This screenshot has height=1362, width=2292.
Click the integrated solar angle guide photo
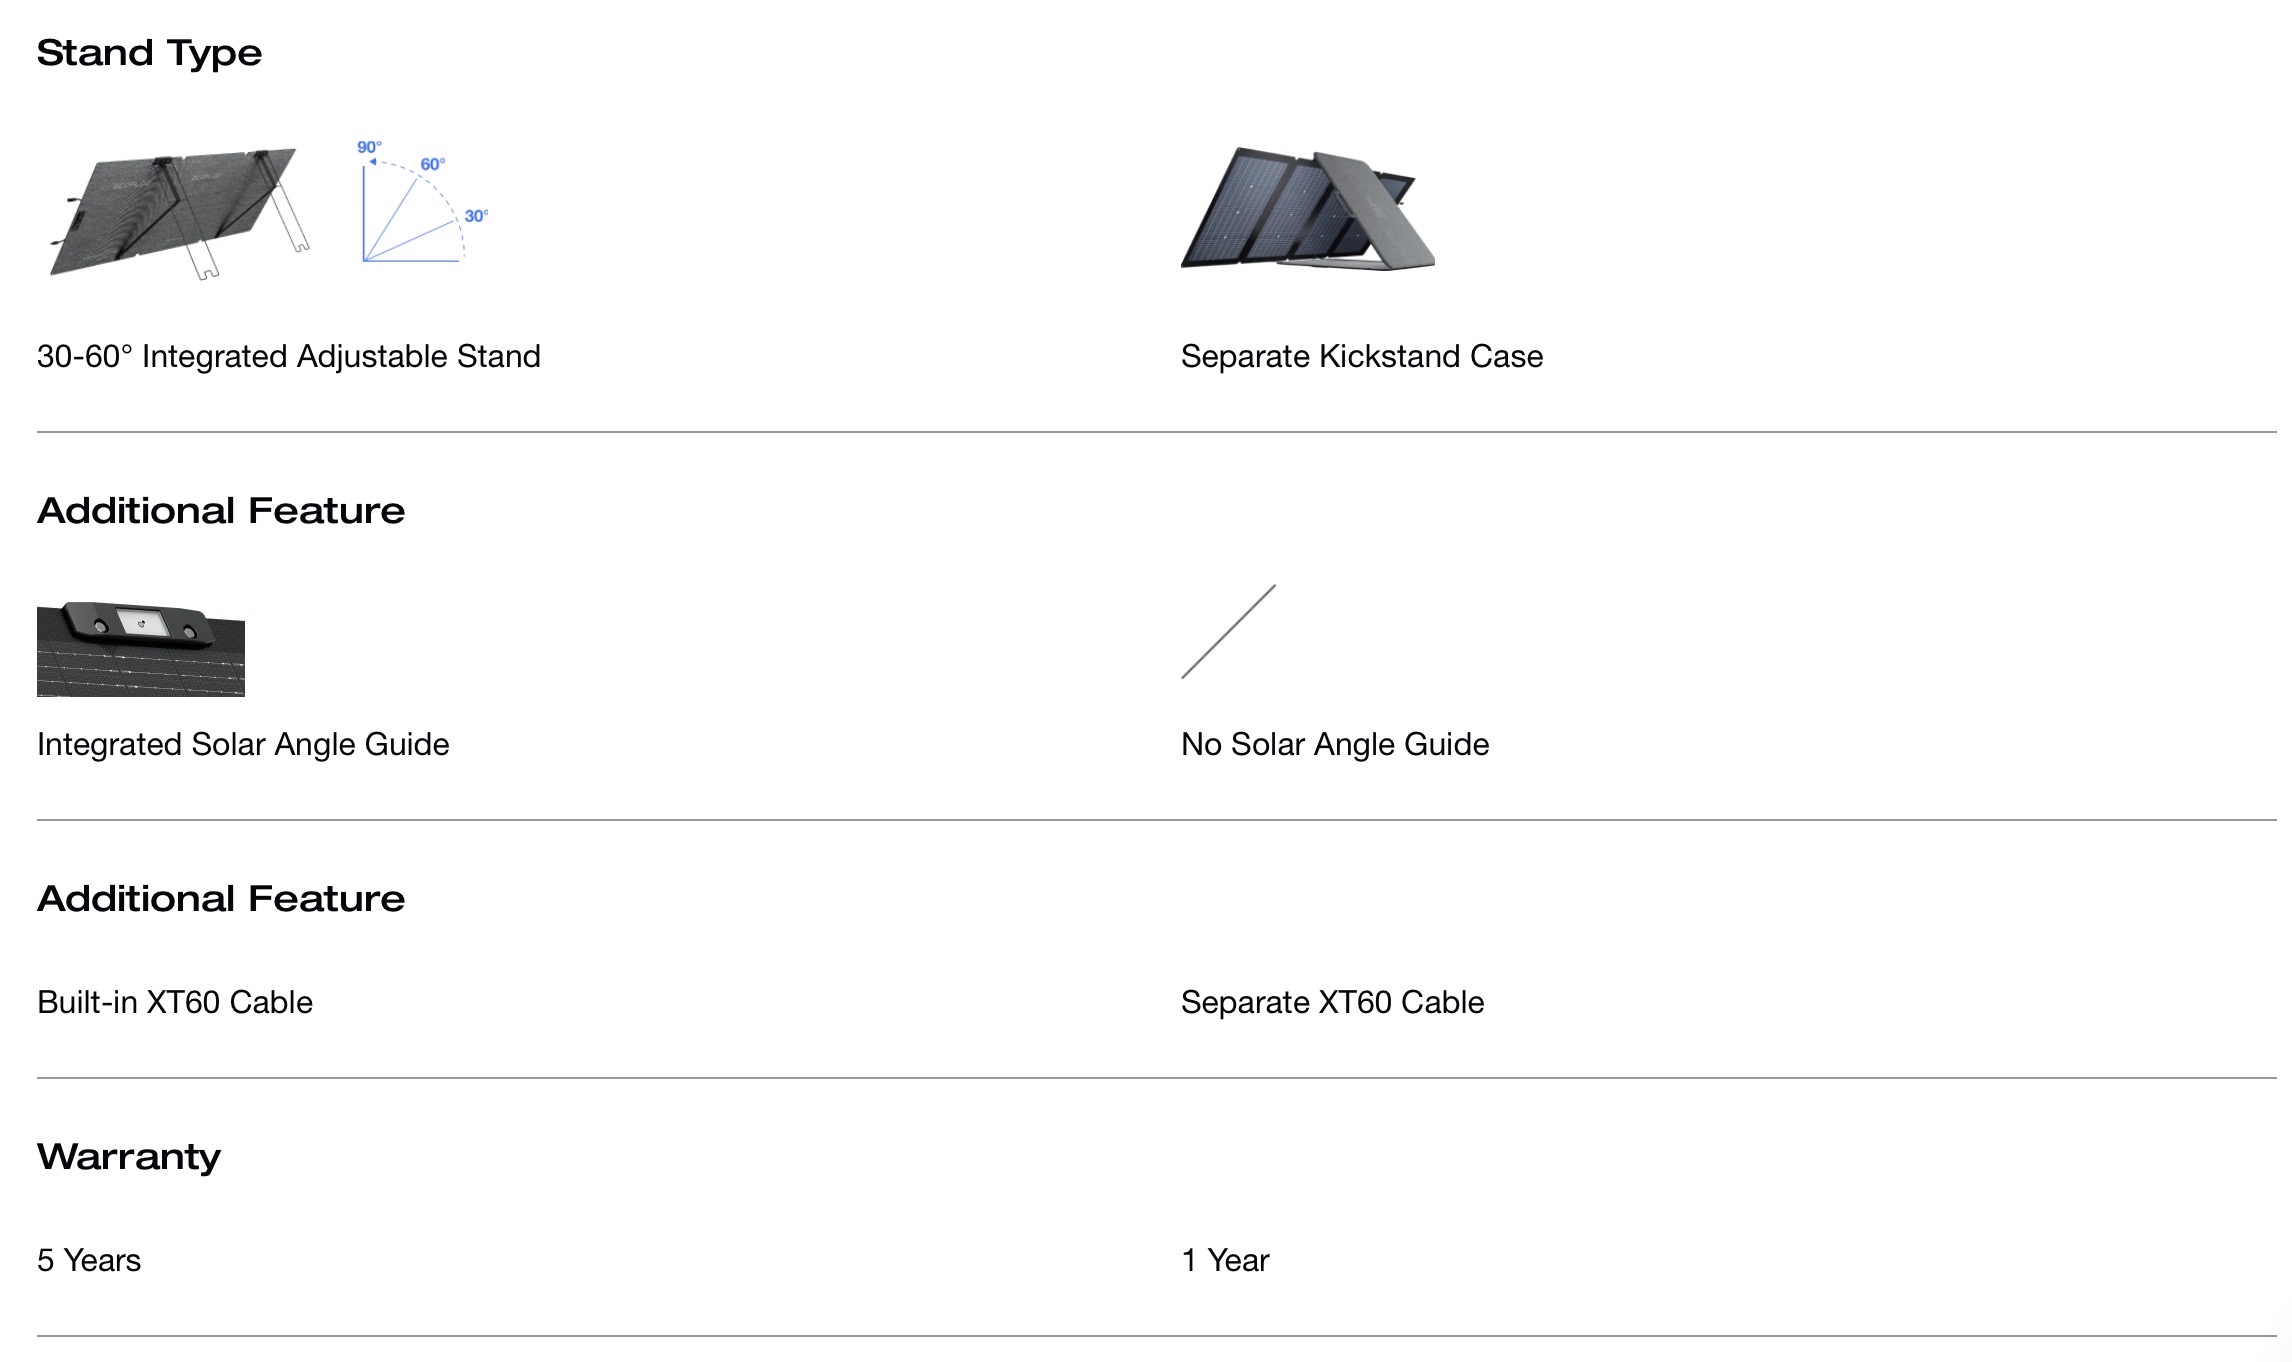141,648
